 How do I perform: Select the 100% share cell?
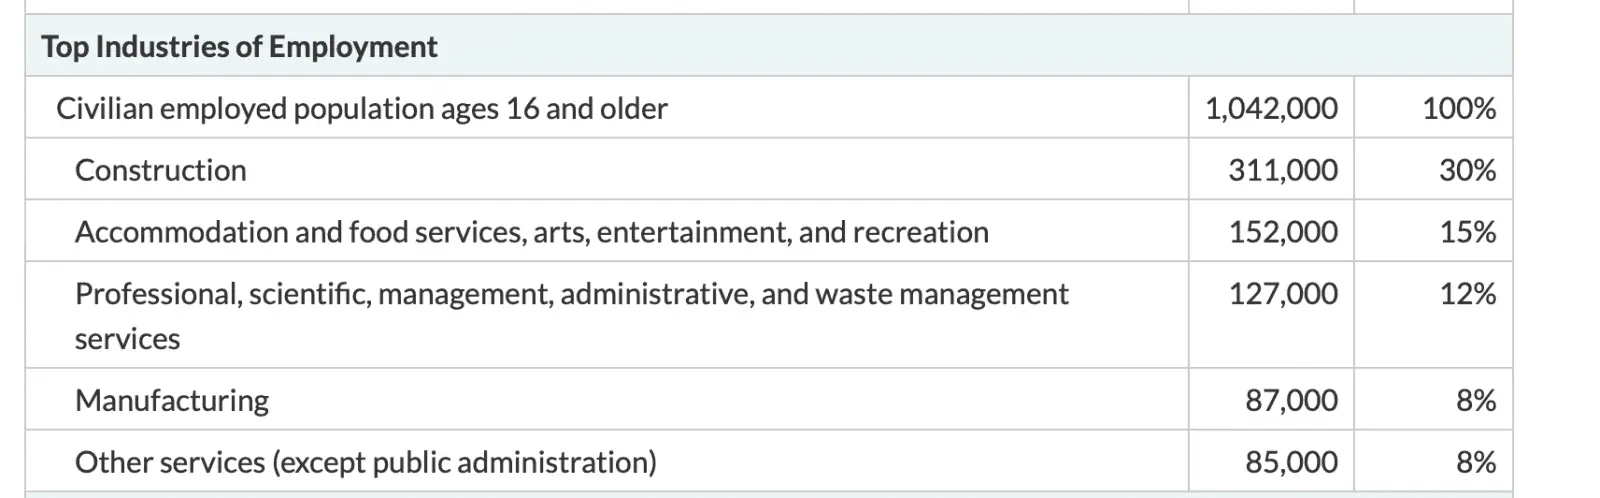pos(1459,108)
